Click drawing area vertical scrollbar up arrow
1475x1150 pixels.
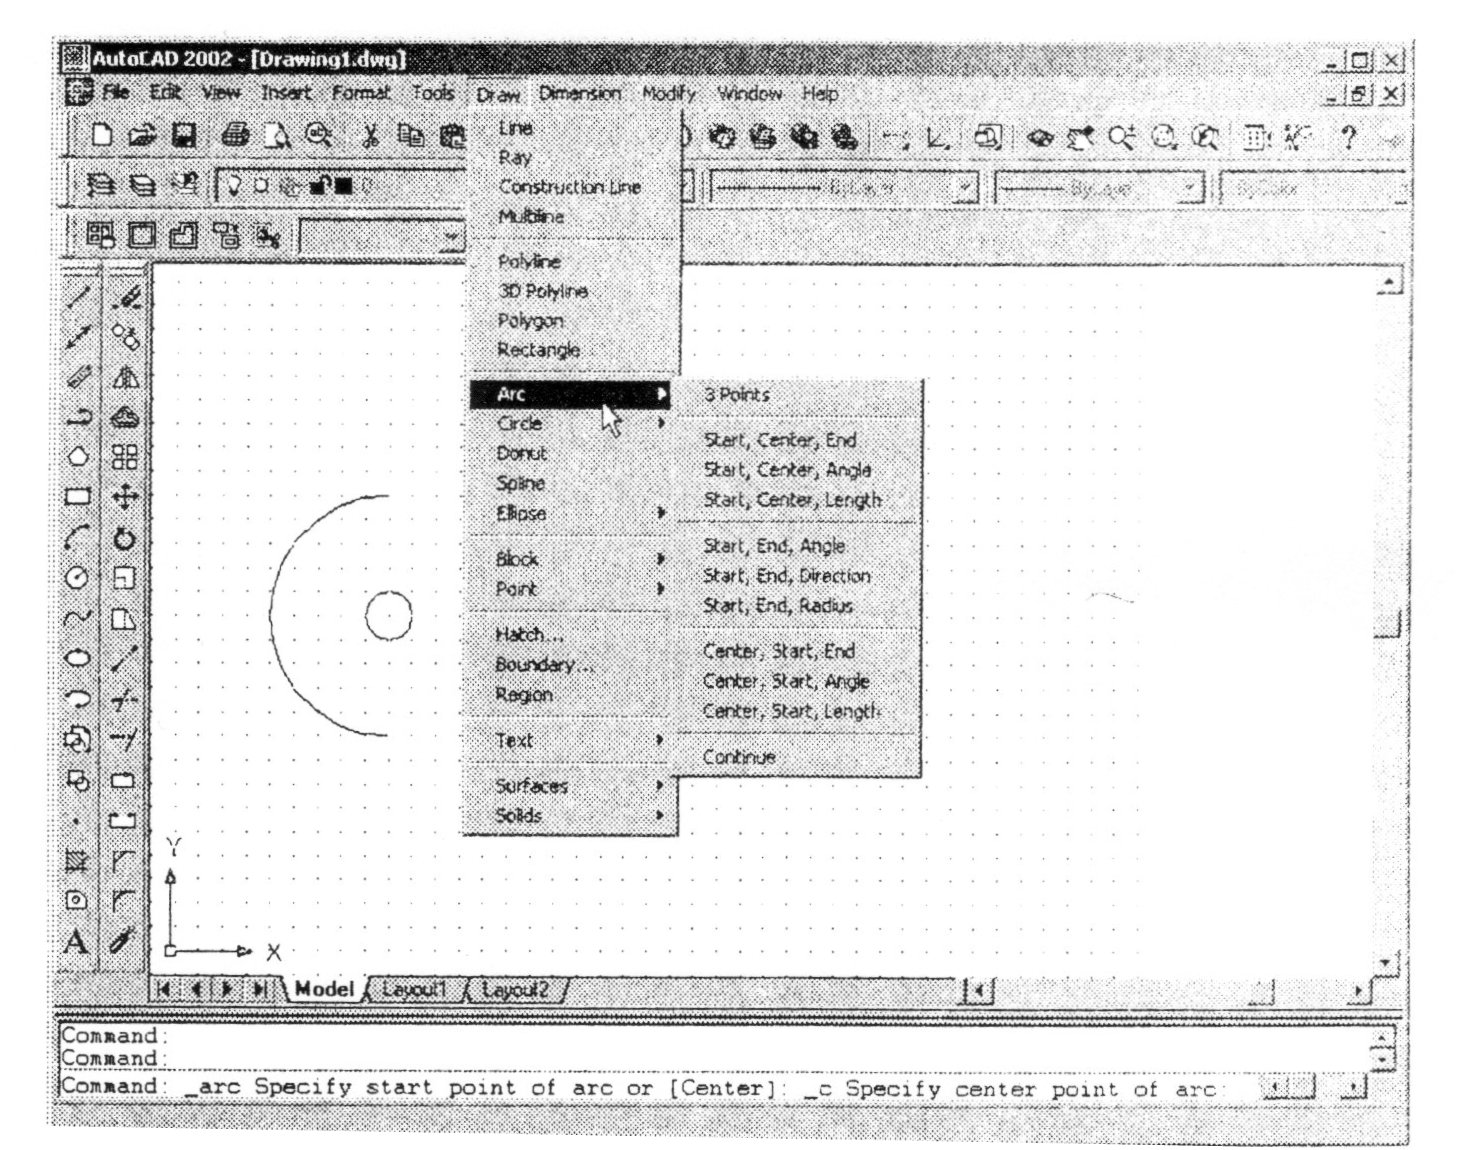click(1388, 283)
